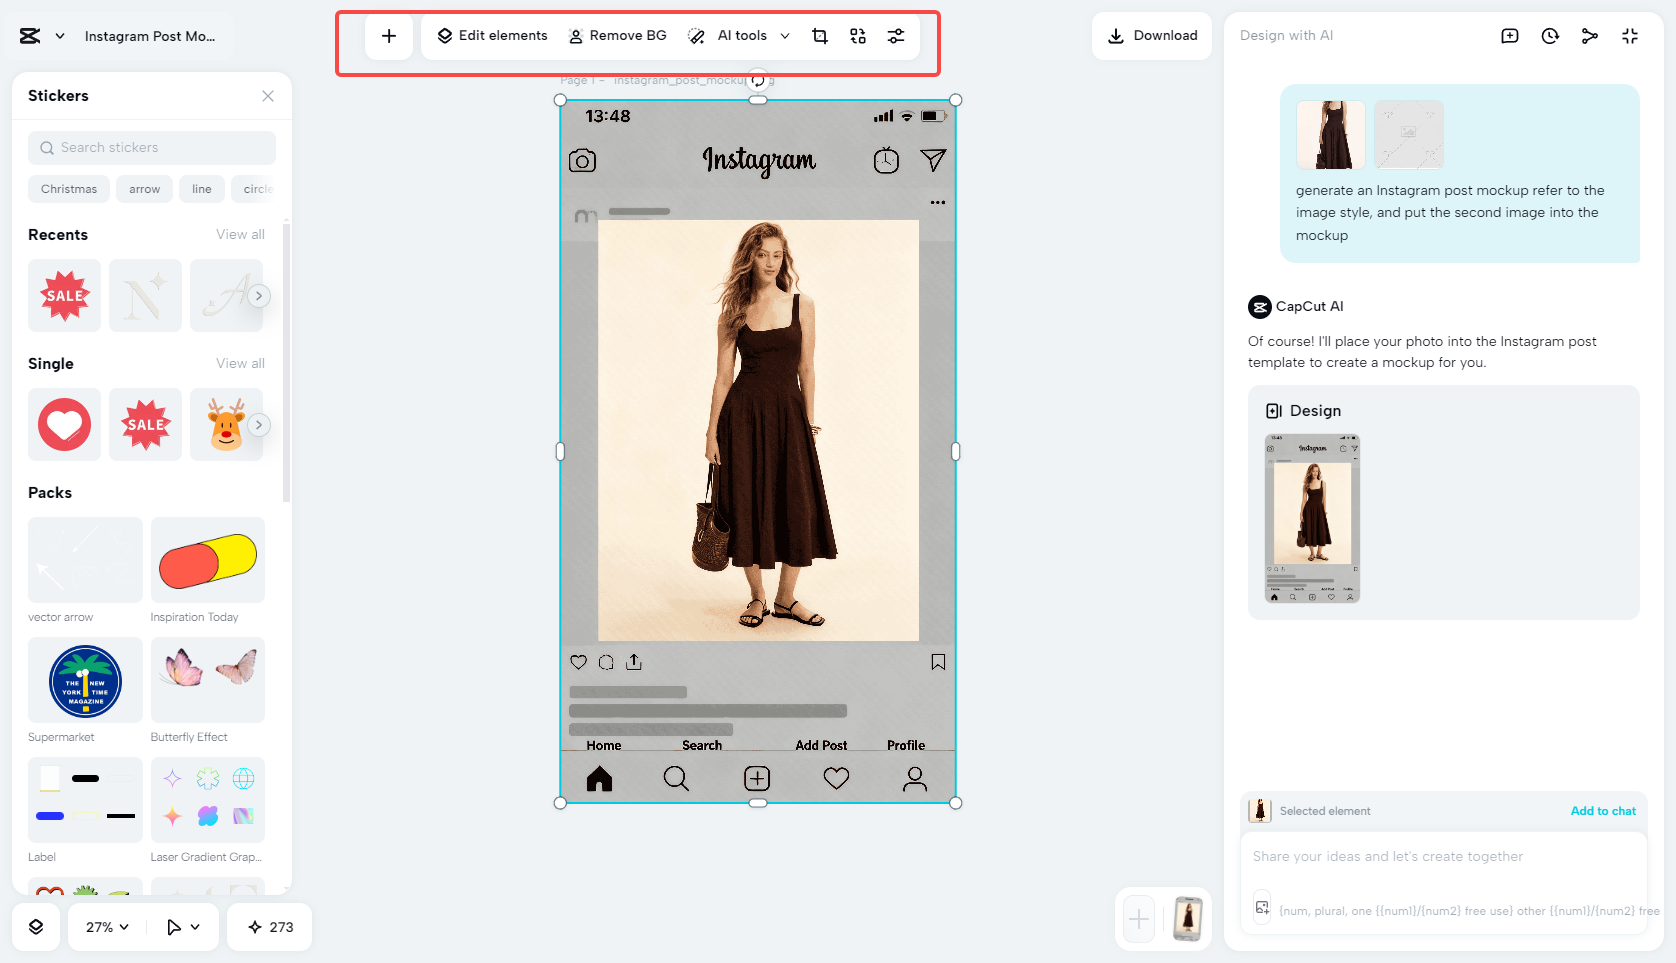Add a new element with the plus button
This screenshot has width=1676, height=963.
tap(389, 36)
